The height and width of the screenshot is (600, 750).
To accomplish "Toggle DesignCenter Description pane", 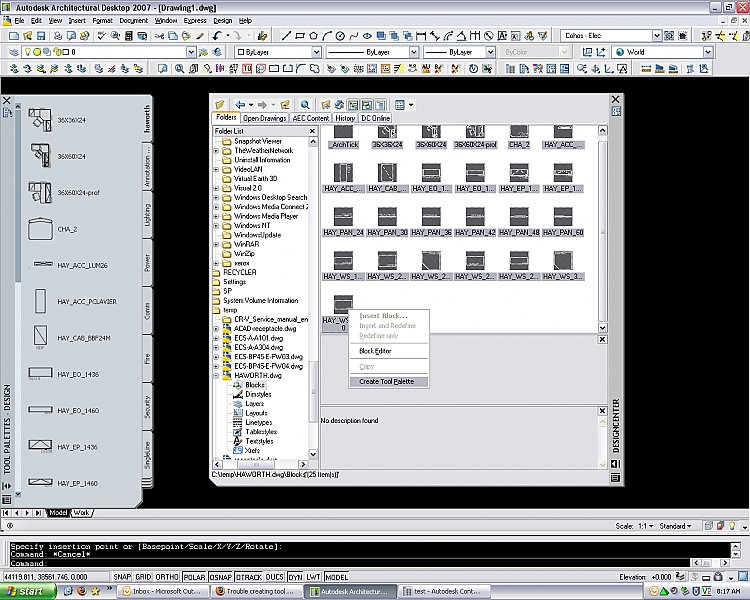I will (x=380, y=104).
